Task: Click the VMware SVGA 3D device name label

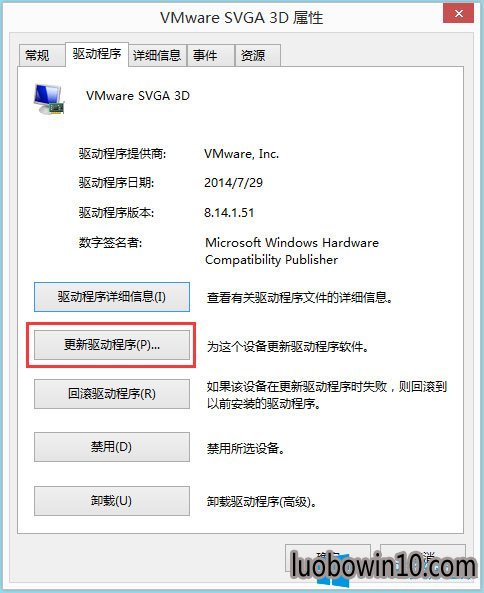Action: click(138, 96)
